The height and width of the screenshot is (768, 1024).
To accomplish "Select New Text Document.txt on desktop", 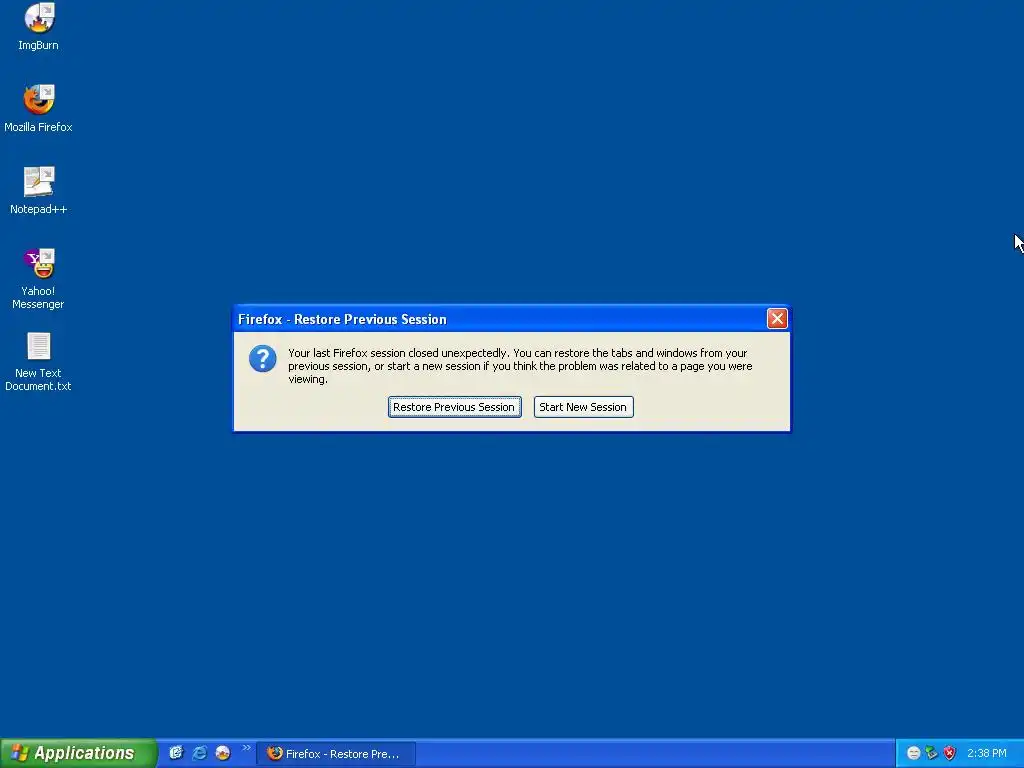I will pos(39,362).
